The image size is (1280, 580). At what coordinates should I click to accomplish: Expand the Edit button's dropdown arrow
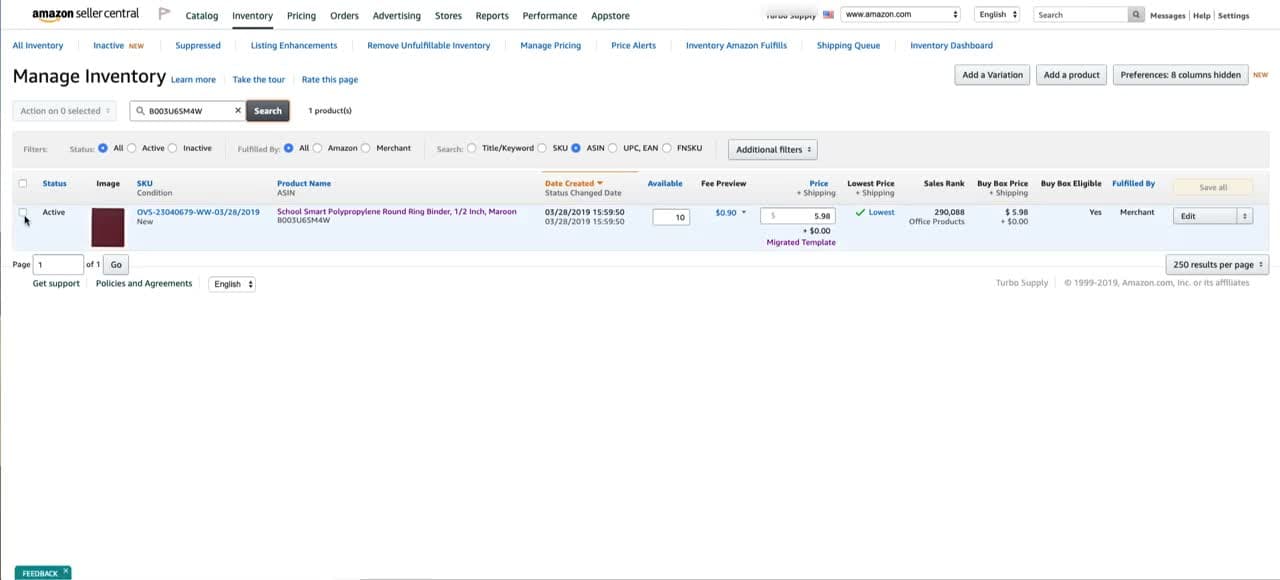coord(1244,216)
